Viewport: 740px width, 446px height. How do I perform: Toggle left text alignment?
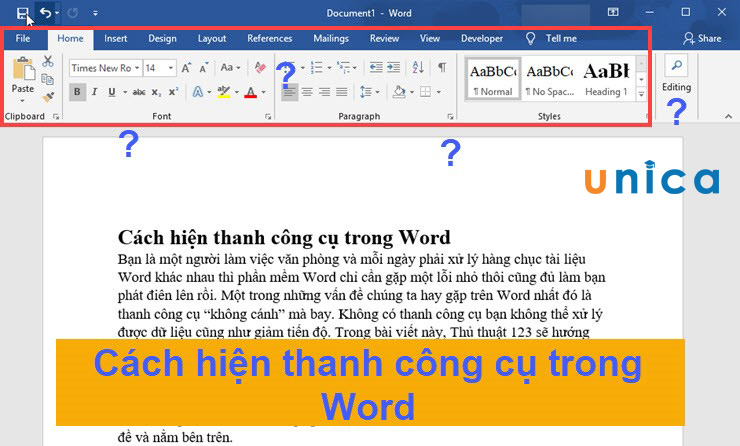click(x=289, y=92)
